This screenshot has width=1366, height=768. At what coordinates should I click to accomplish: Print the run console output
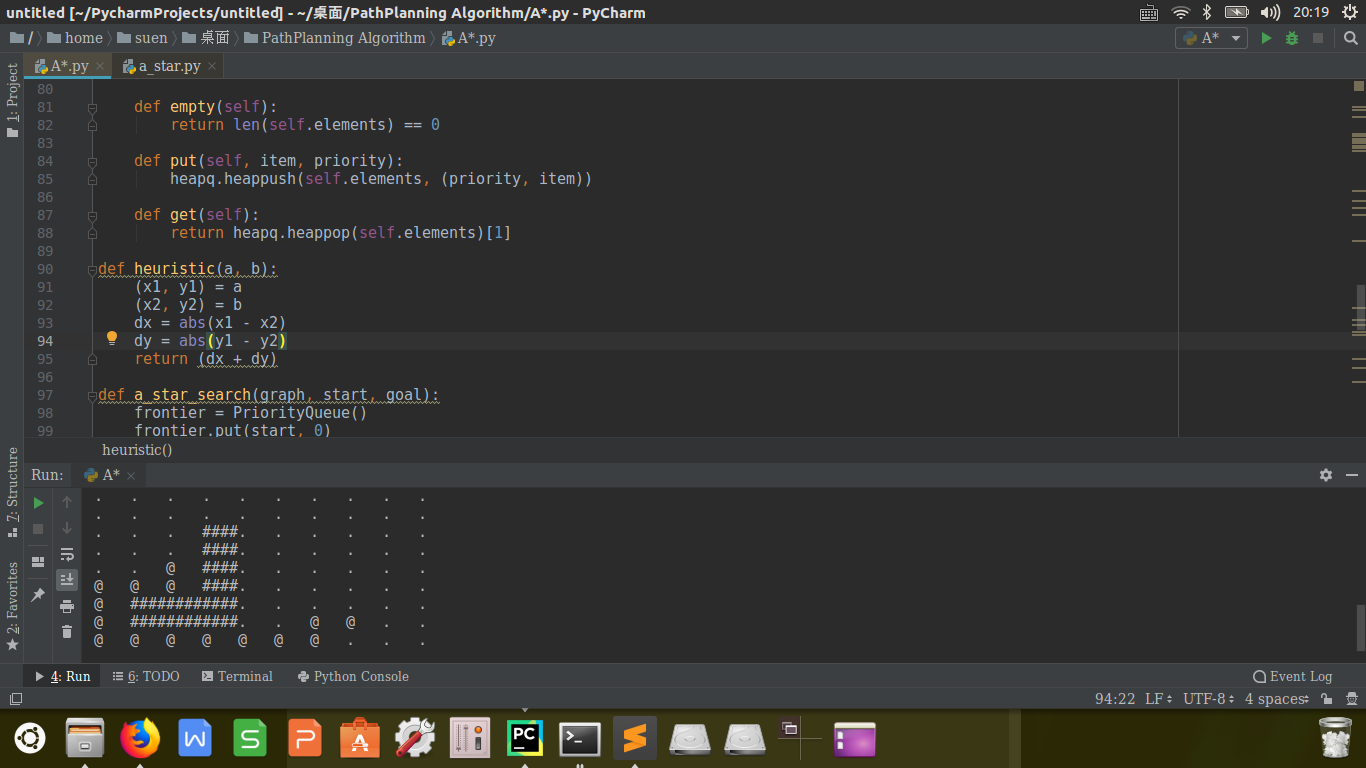[67, 606]
